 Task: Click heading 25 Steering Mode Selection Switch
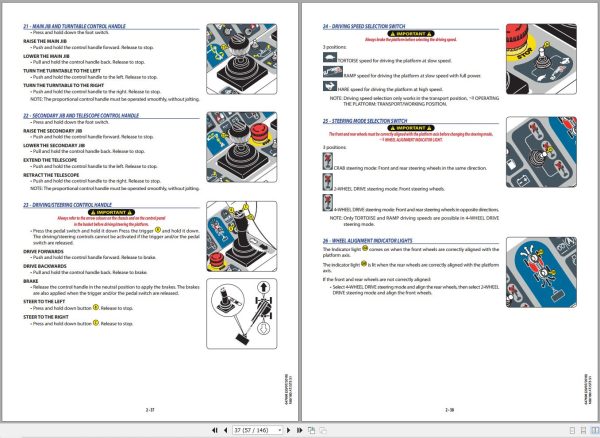(x=365, y=120)
